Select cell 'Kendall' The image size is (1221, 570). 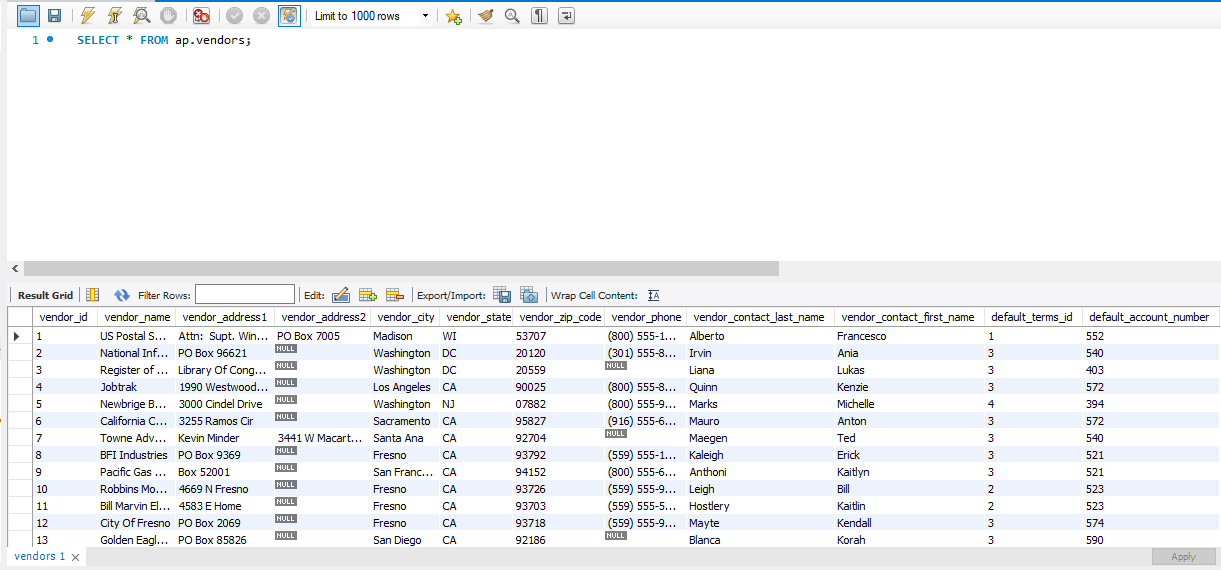(909, 523)
